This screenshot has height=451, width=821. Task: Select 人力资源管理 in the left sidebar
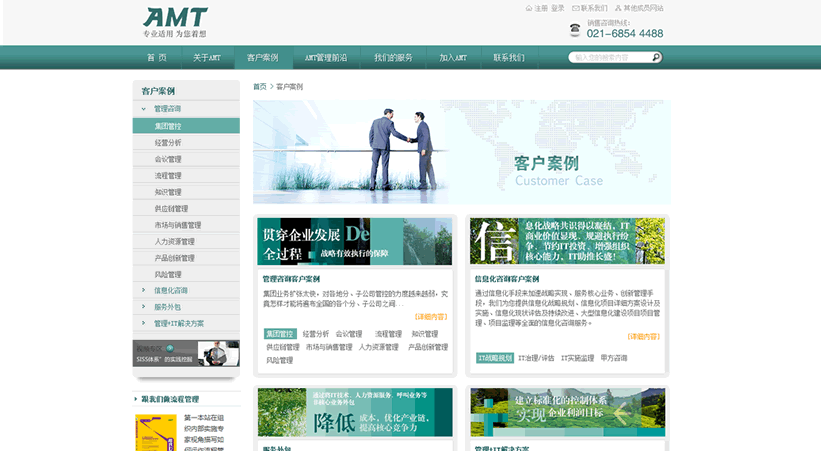(174, 241)
